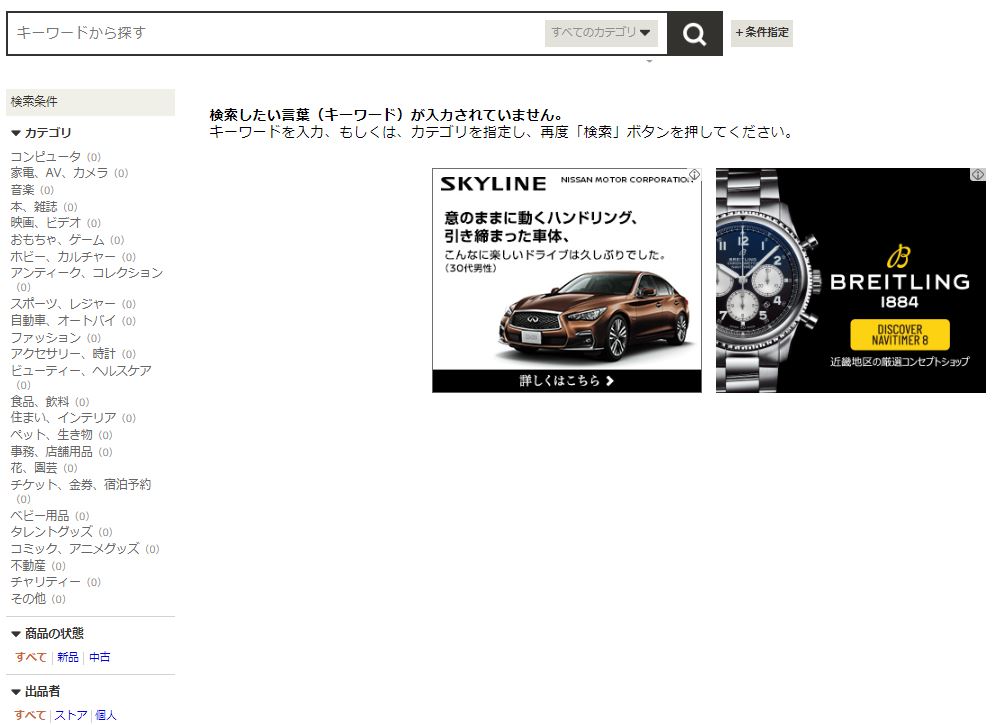Select the 家電、AV、カメラ category
This screenshot has width=1001, height=725.
point(59,173)
